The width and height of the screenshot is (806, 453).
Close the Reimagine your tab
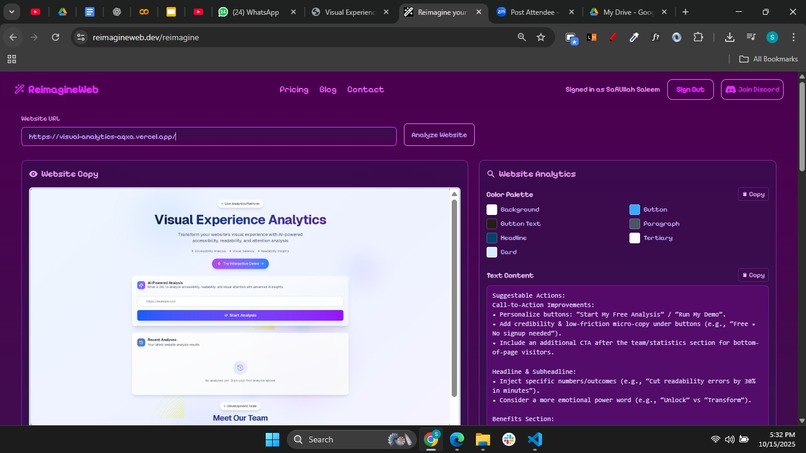click(479, 12)
